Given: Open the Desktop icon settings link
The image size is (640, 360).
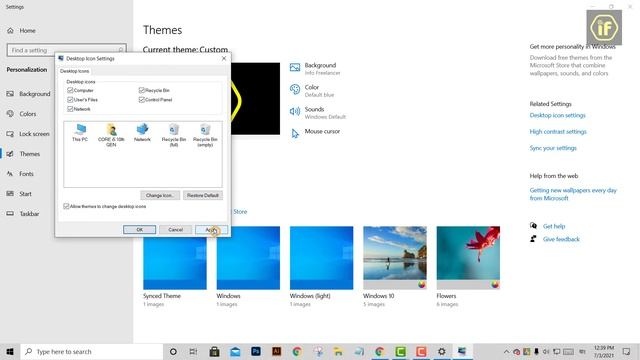Looking at the screenshot, I should click(558, 116).
